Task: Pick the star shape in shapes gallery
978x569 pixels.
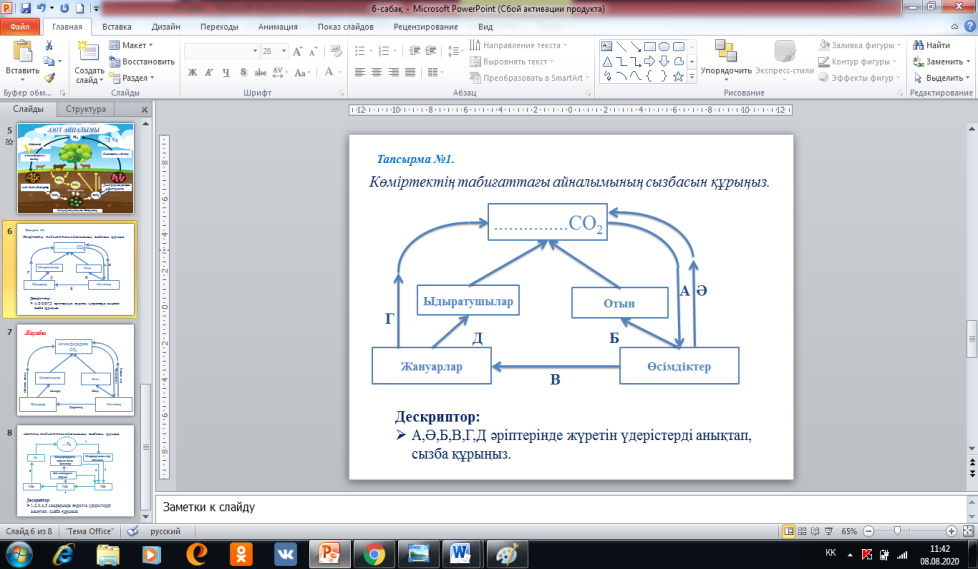Action: coord(678,76)
